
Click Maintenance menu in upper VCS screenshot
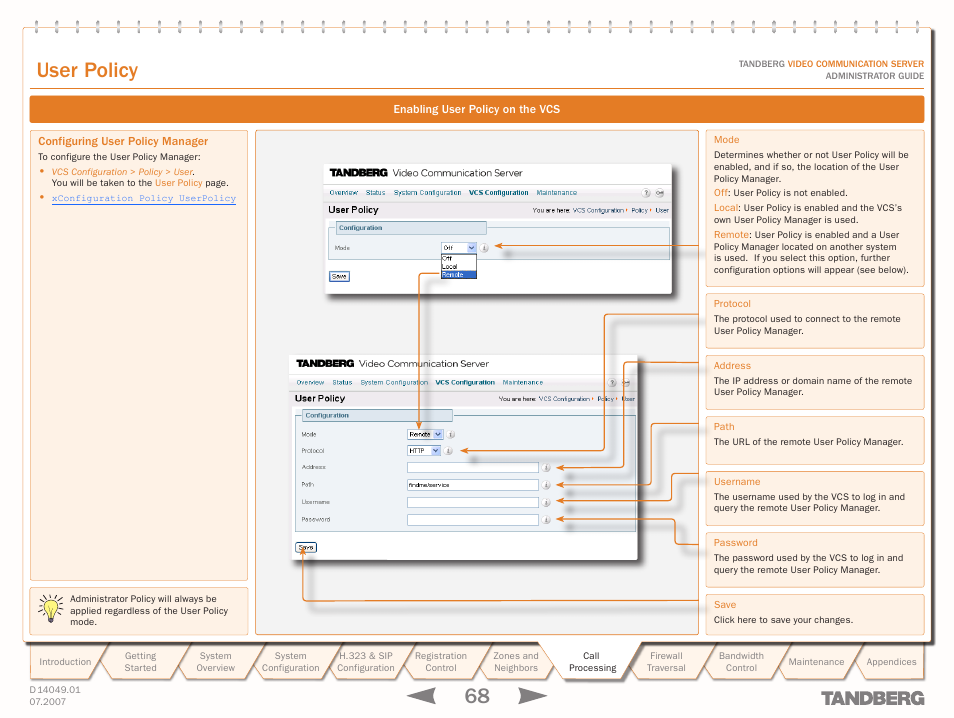coord(557,192)
